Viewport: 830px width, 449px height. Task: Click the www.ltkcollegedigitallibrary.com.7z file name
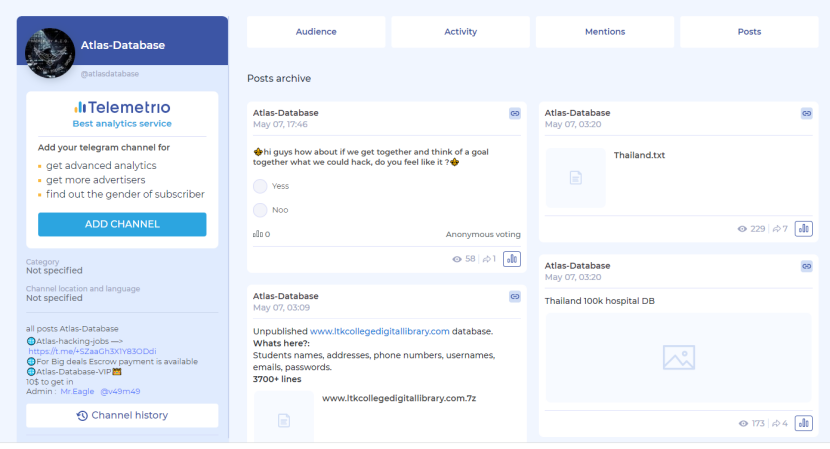tap(399, 398)
